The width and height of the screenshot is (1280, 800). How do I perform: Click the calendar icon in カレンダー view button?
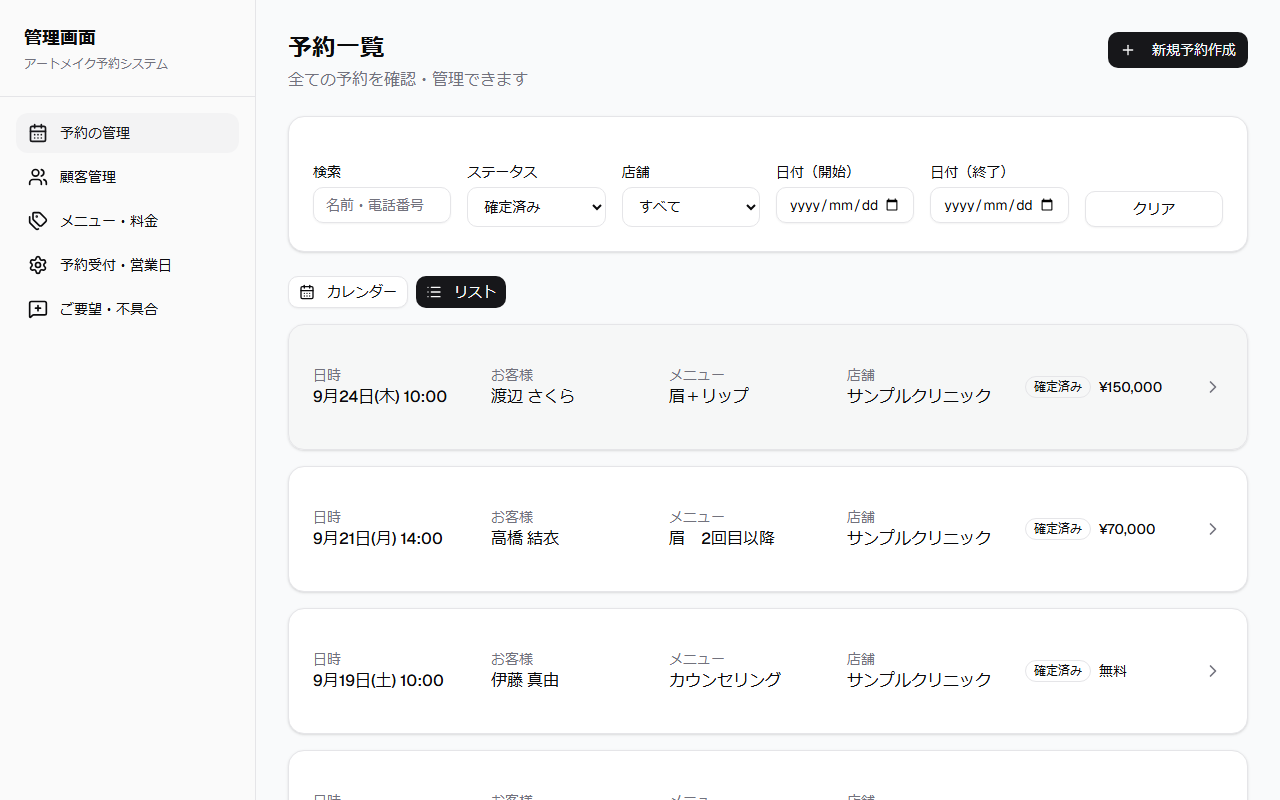pyautogui.click(x=307, y=292)
